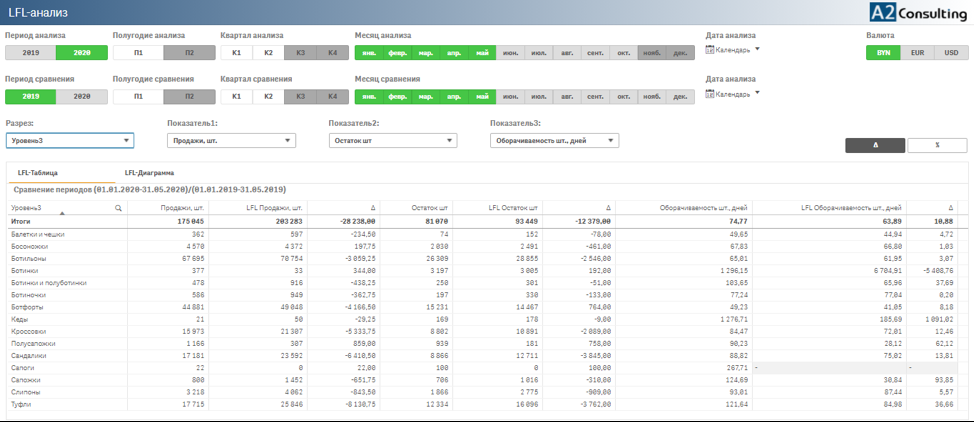Select 2019 in Период анализа
Screen dimensions: 974x422
pyautogui.click(x=30, y=53)
